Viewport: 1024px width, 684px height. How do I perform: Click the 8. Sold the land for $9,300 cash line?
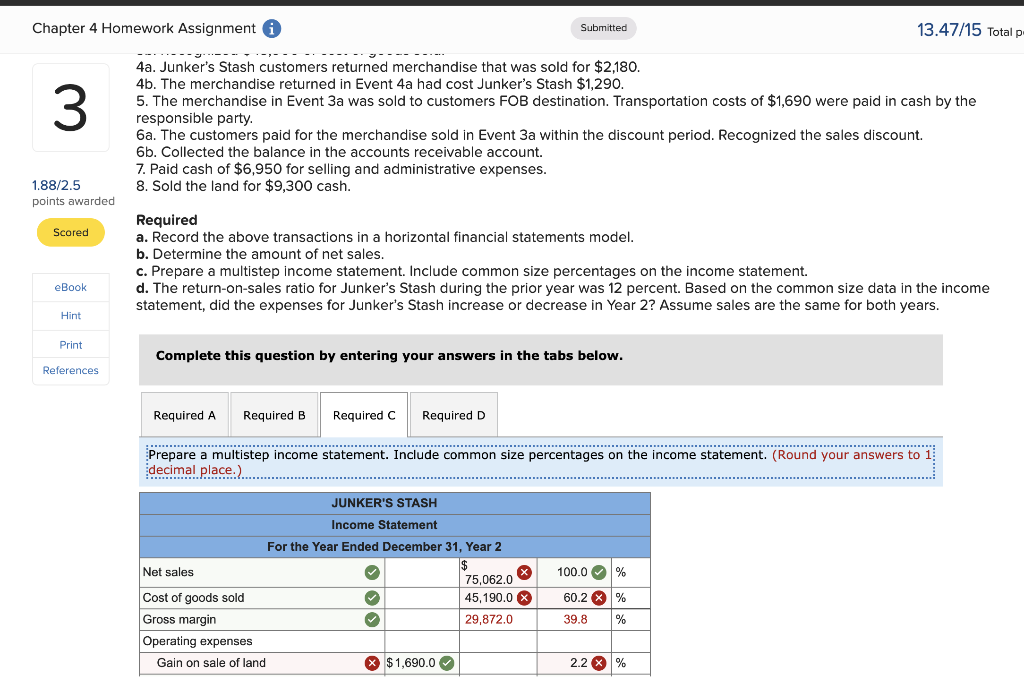coord(243,186)
